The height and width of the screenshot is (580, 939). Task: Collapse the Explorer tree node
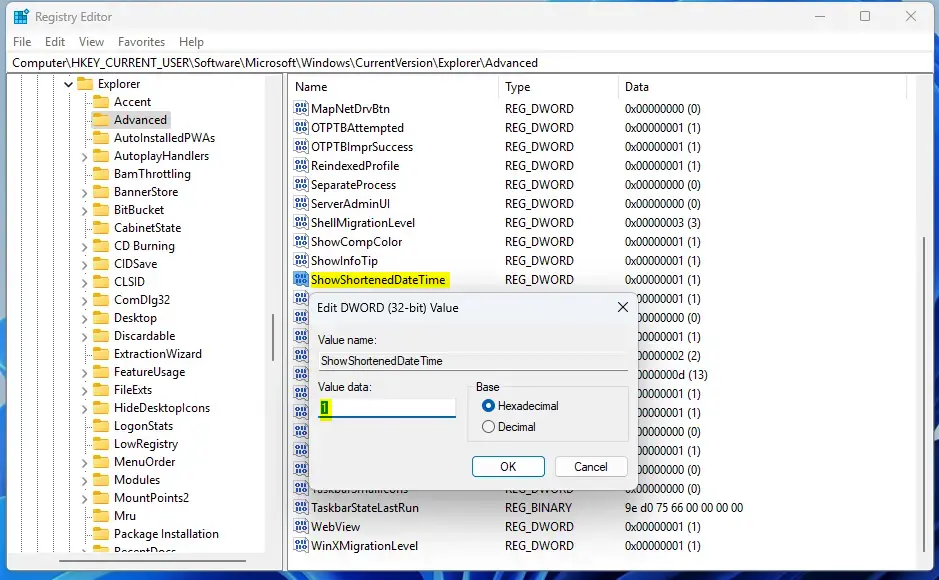[x=68, y=84]
